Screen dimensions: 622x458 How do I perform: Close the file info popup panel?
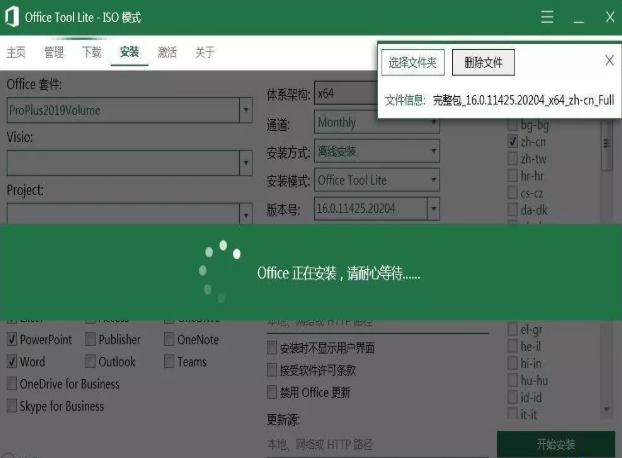tap(609, 61)
